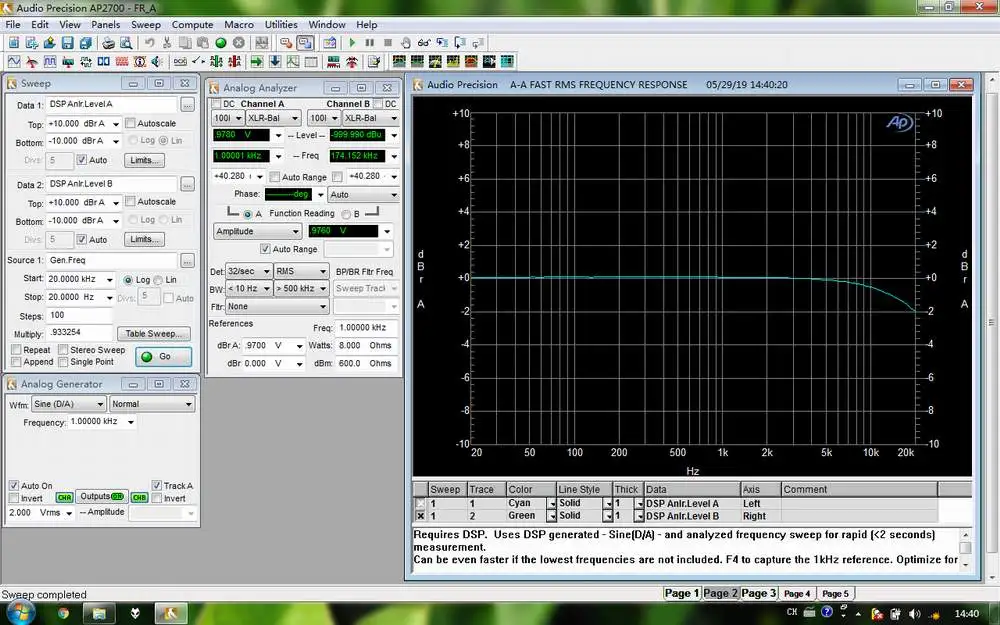Open the Panels menu

pyautogui.click(x=105, y=24)
